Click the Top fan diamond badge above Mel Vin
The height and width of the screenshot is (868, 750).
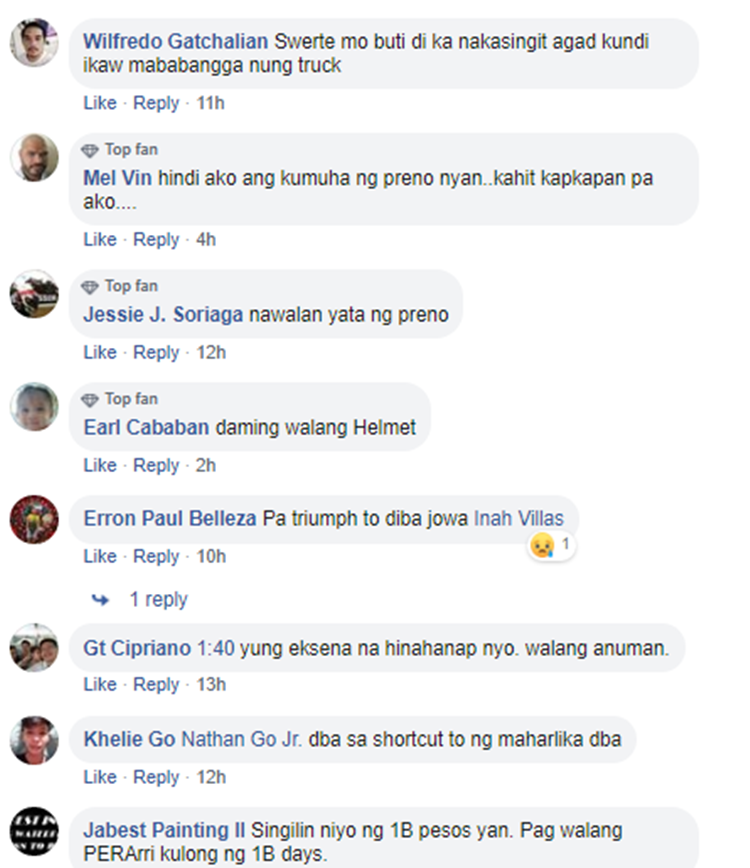coord(90,150)
